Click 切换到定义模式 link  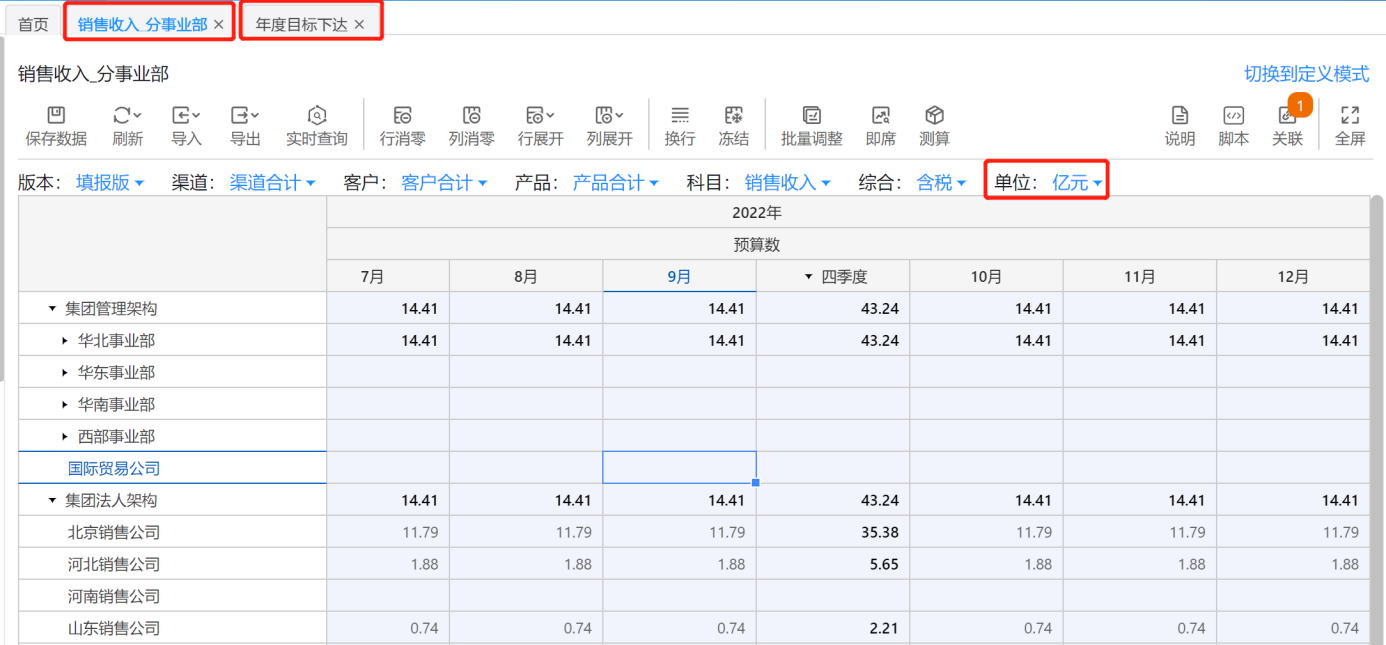pyautogui.click(x=1306, y=74)
